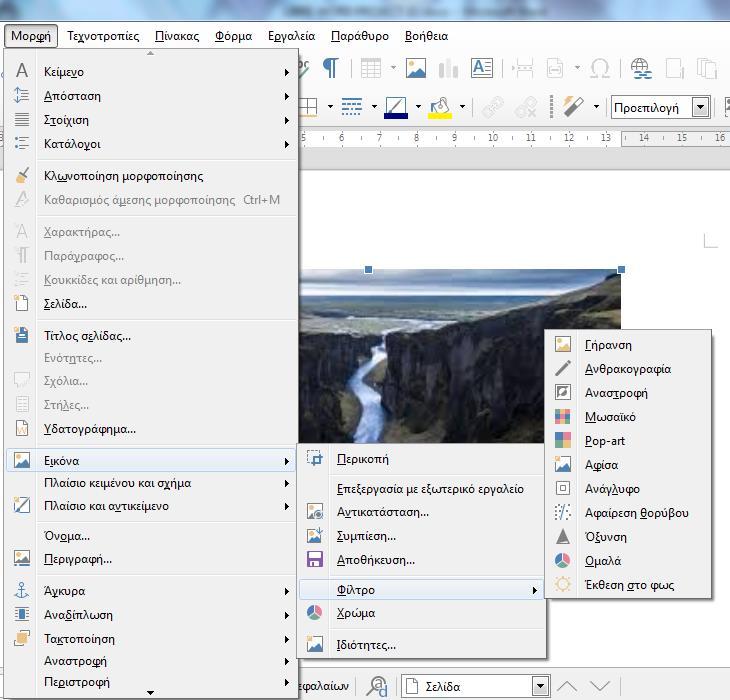The height and width of the screenshot is (700, 730).
Task: Click the yellow fill color bucket
Action: click(x=439, y=108)
